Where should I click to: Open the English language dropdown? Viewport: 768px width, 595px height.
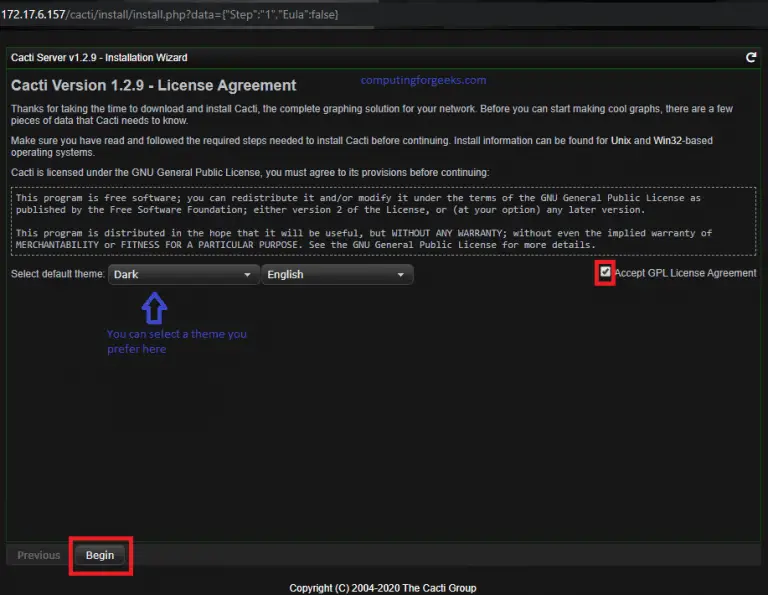pyautogui.click(x=336, y=274)
